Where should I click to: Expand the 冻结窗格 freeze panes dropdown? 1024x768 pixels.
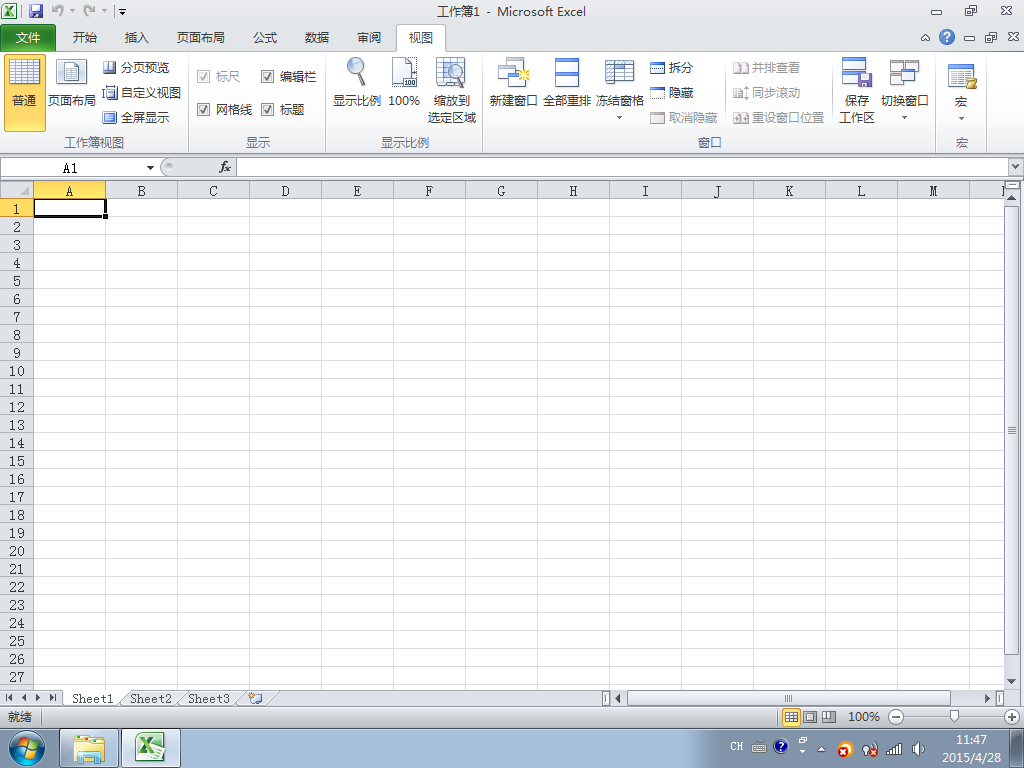coord(619,118)
